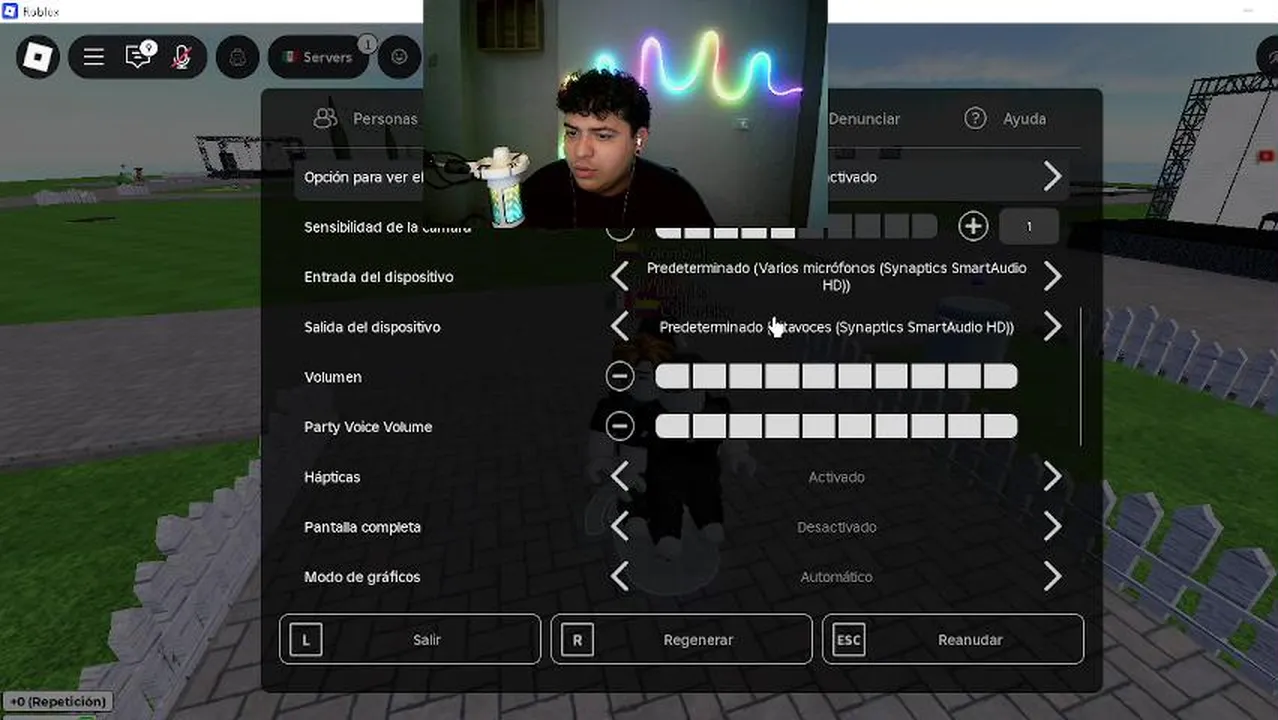
Task: Click the avatar backpack icon
Action: pos(237,57)
